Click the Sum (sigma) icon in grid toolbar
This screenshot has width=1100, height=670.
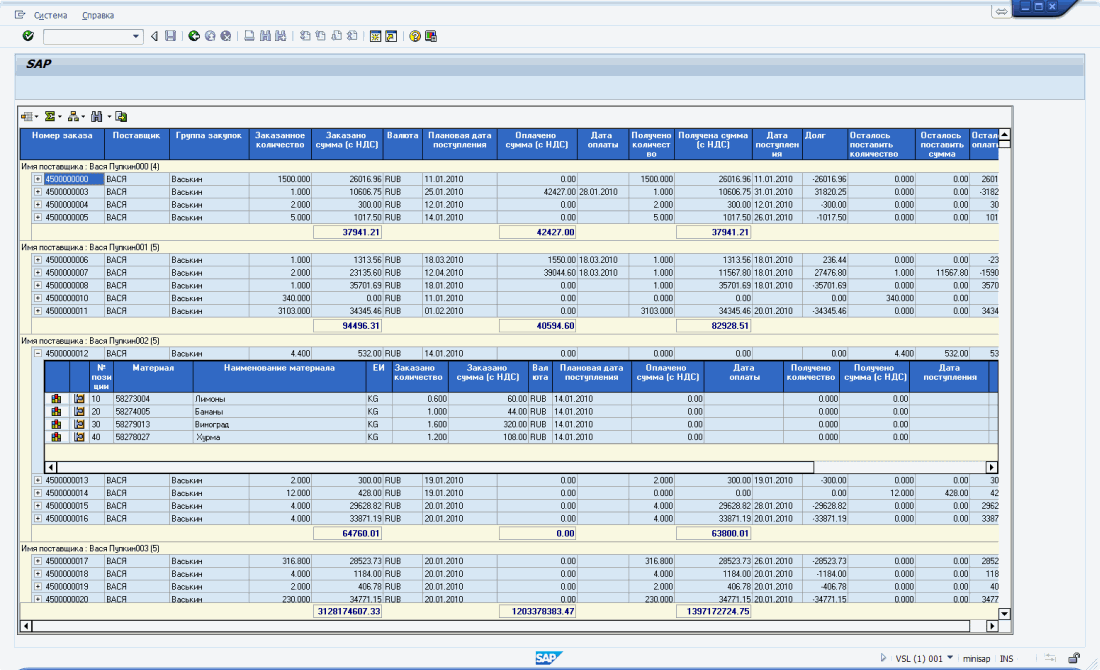(x=50, y=116)
